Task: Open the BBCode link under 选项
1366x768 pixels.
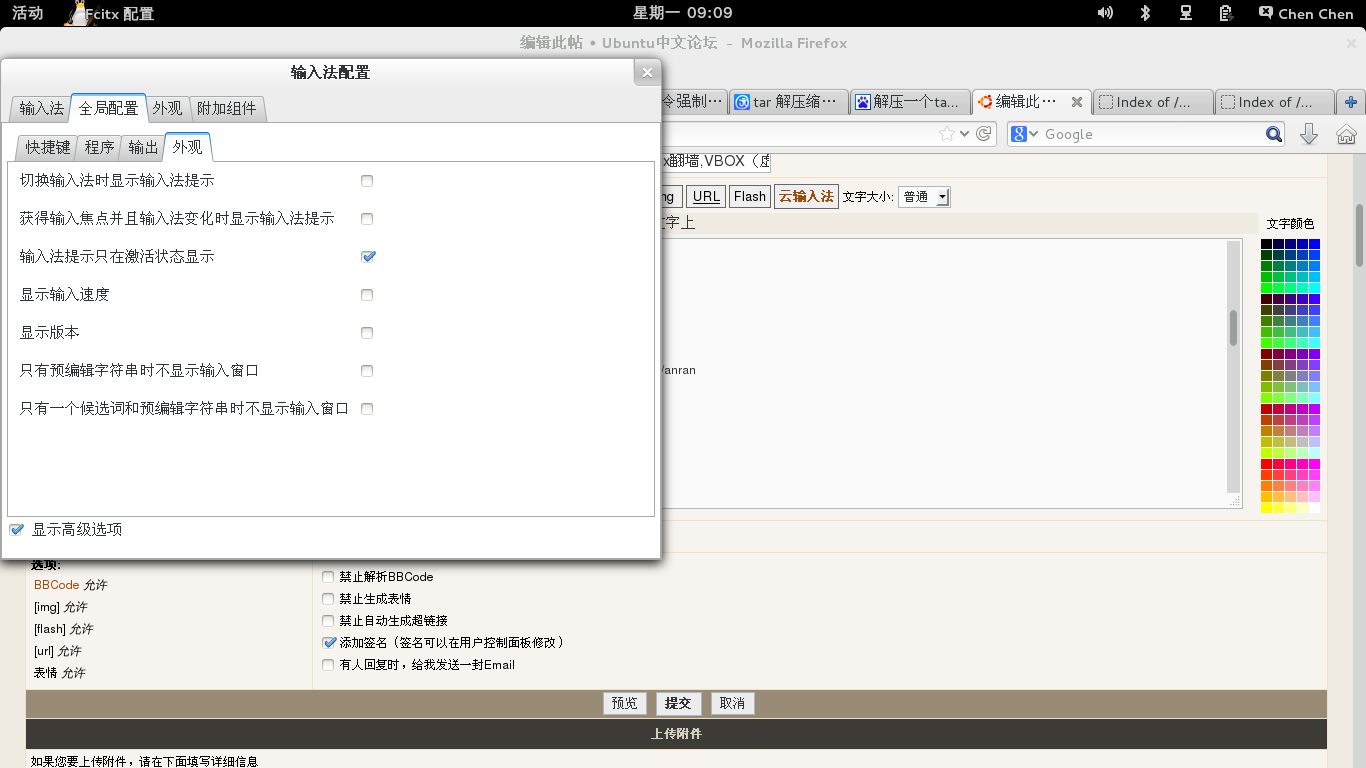Action: tap(56, 585)
